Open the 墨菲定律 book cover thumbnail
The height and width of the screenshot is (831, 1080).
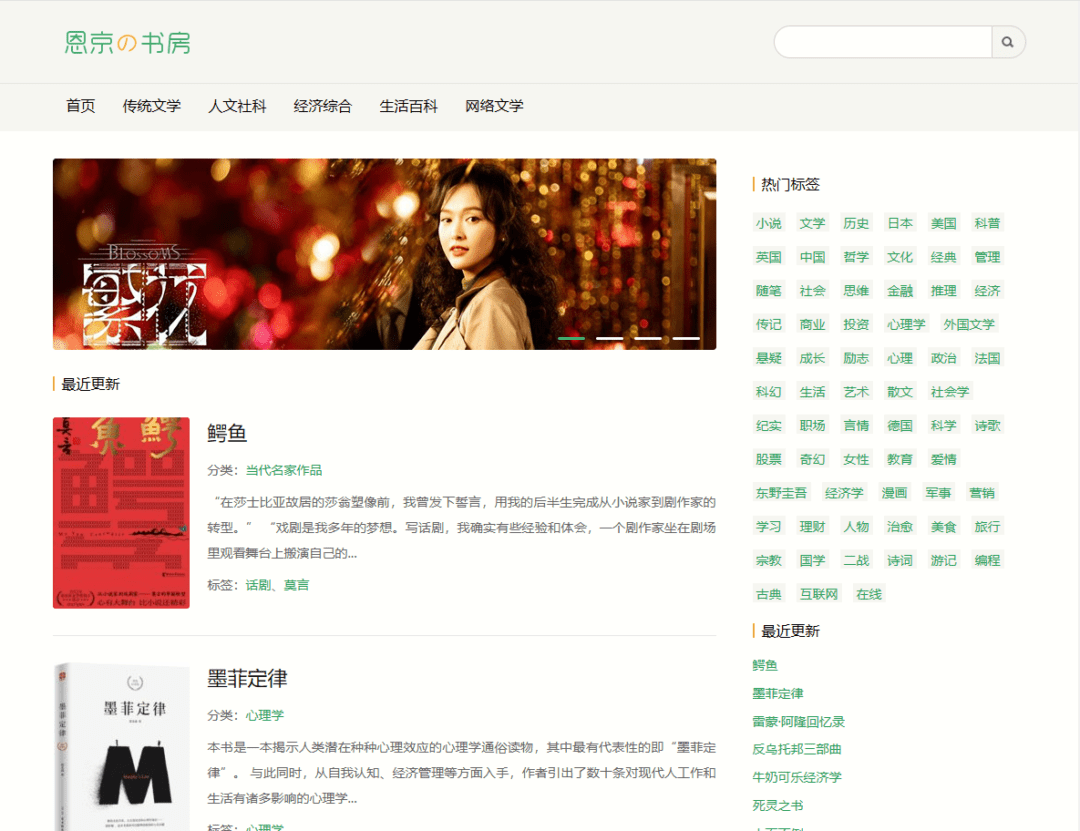tap(121, 745)
